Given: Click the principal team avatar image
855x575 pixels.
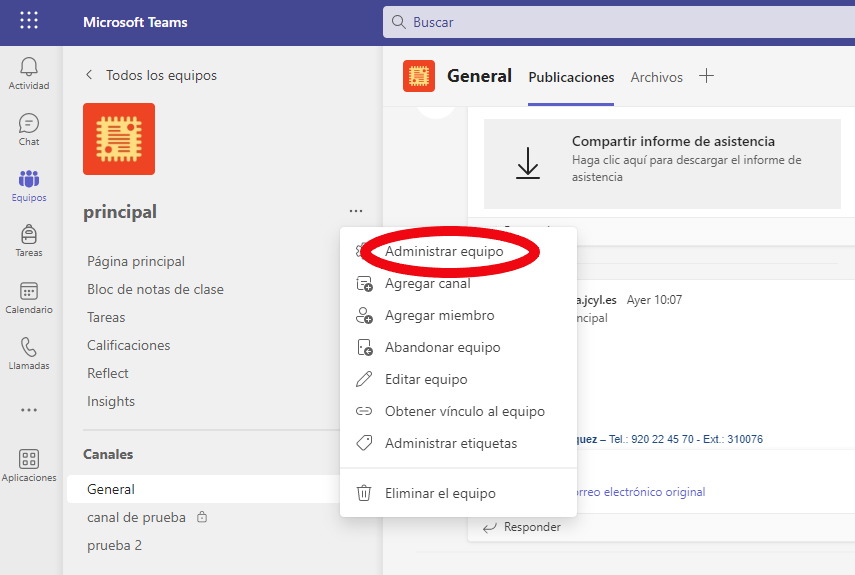Looking at the screenshot, I should pos(119,139).
